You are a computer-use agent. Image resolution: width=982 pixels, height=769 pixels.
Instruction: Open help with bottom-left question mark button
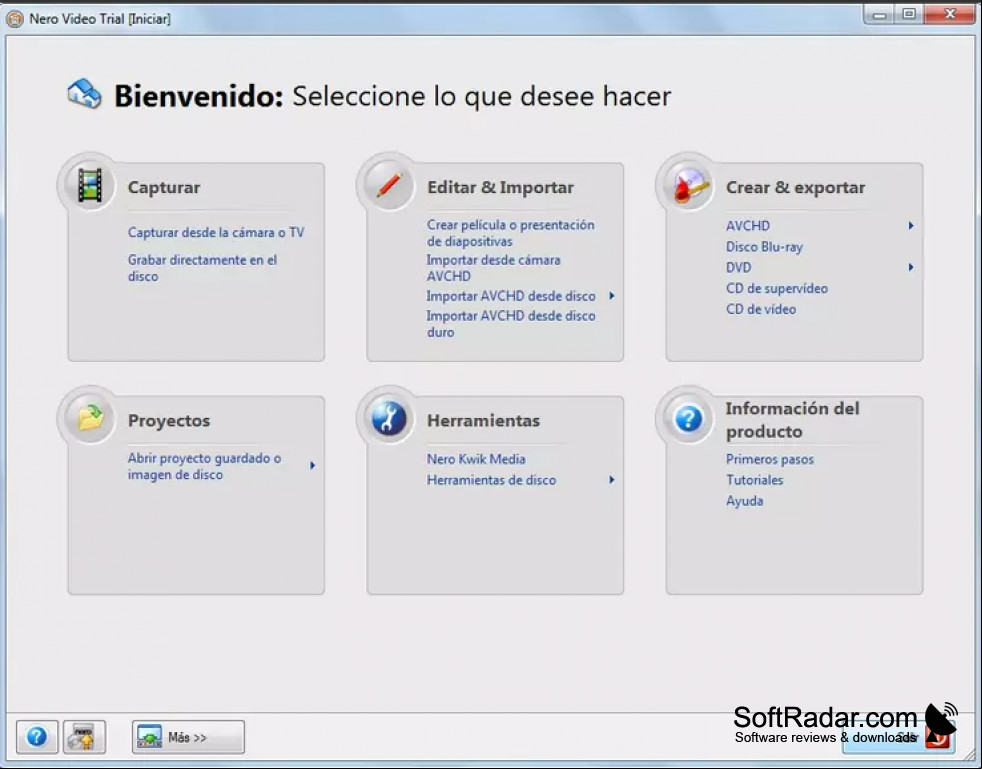37,736
